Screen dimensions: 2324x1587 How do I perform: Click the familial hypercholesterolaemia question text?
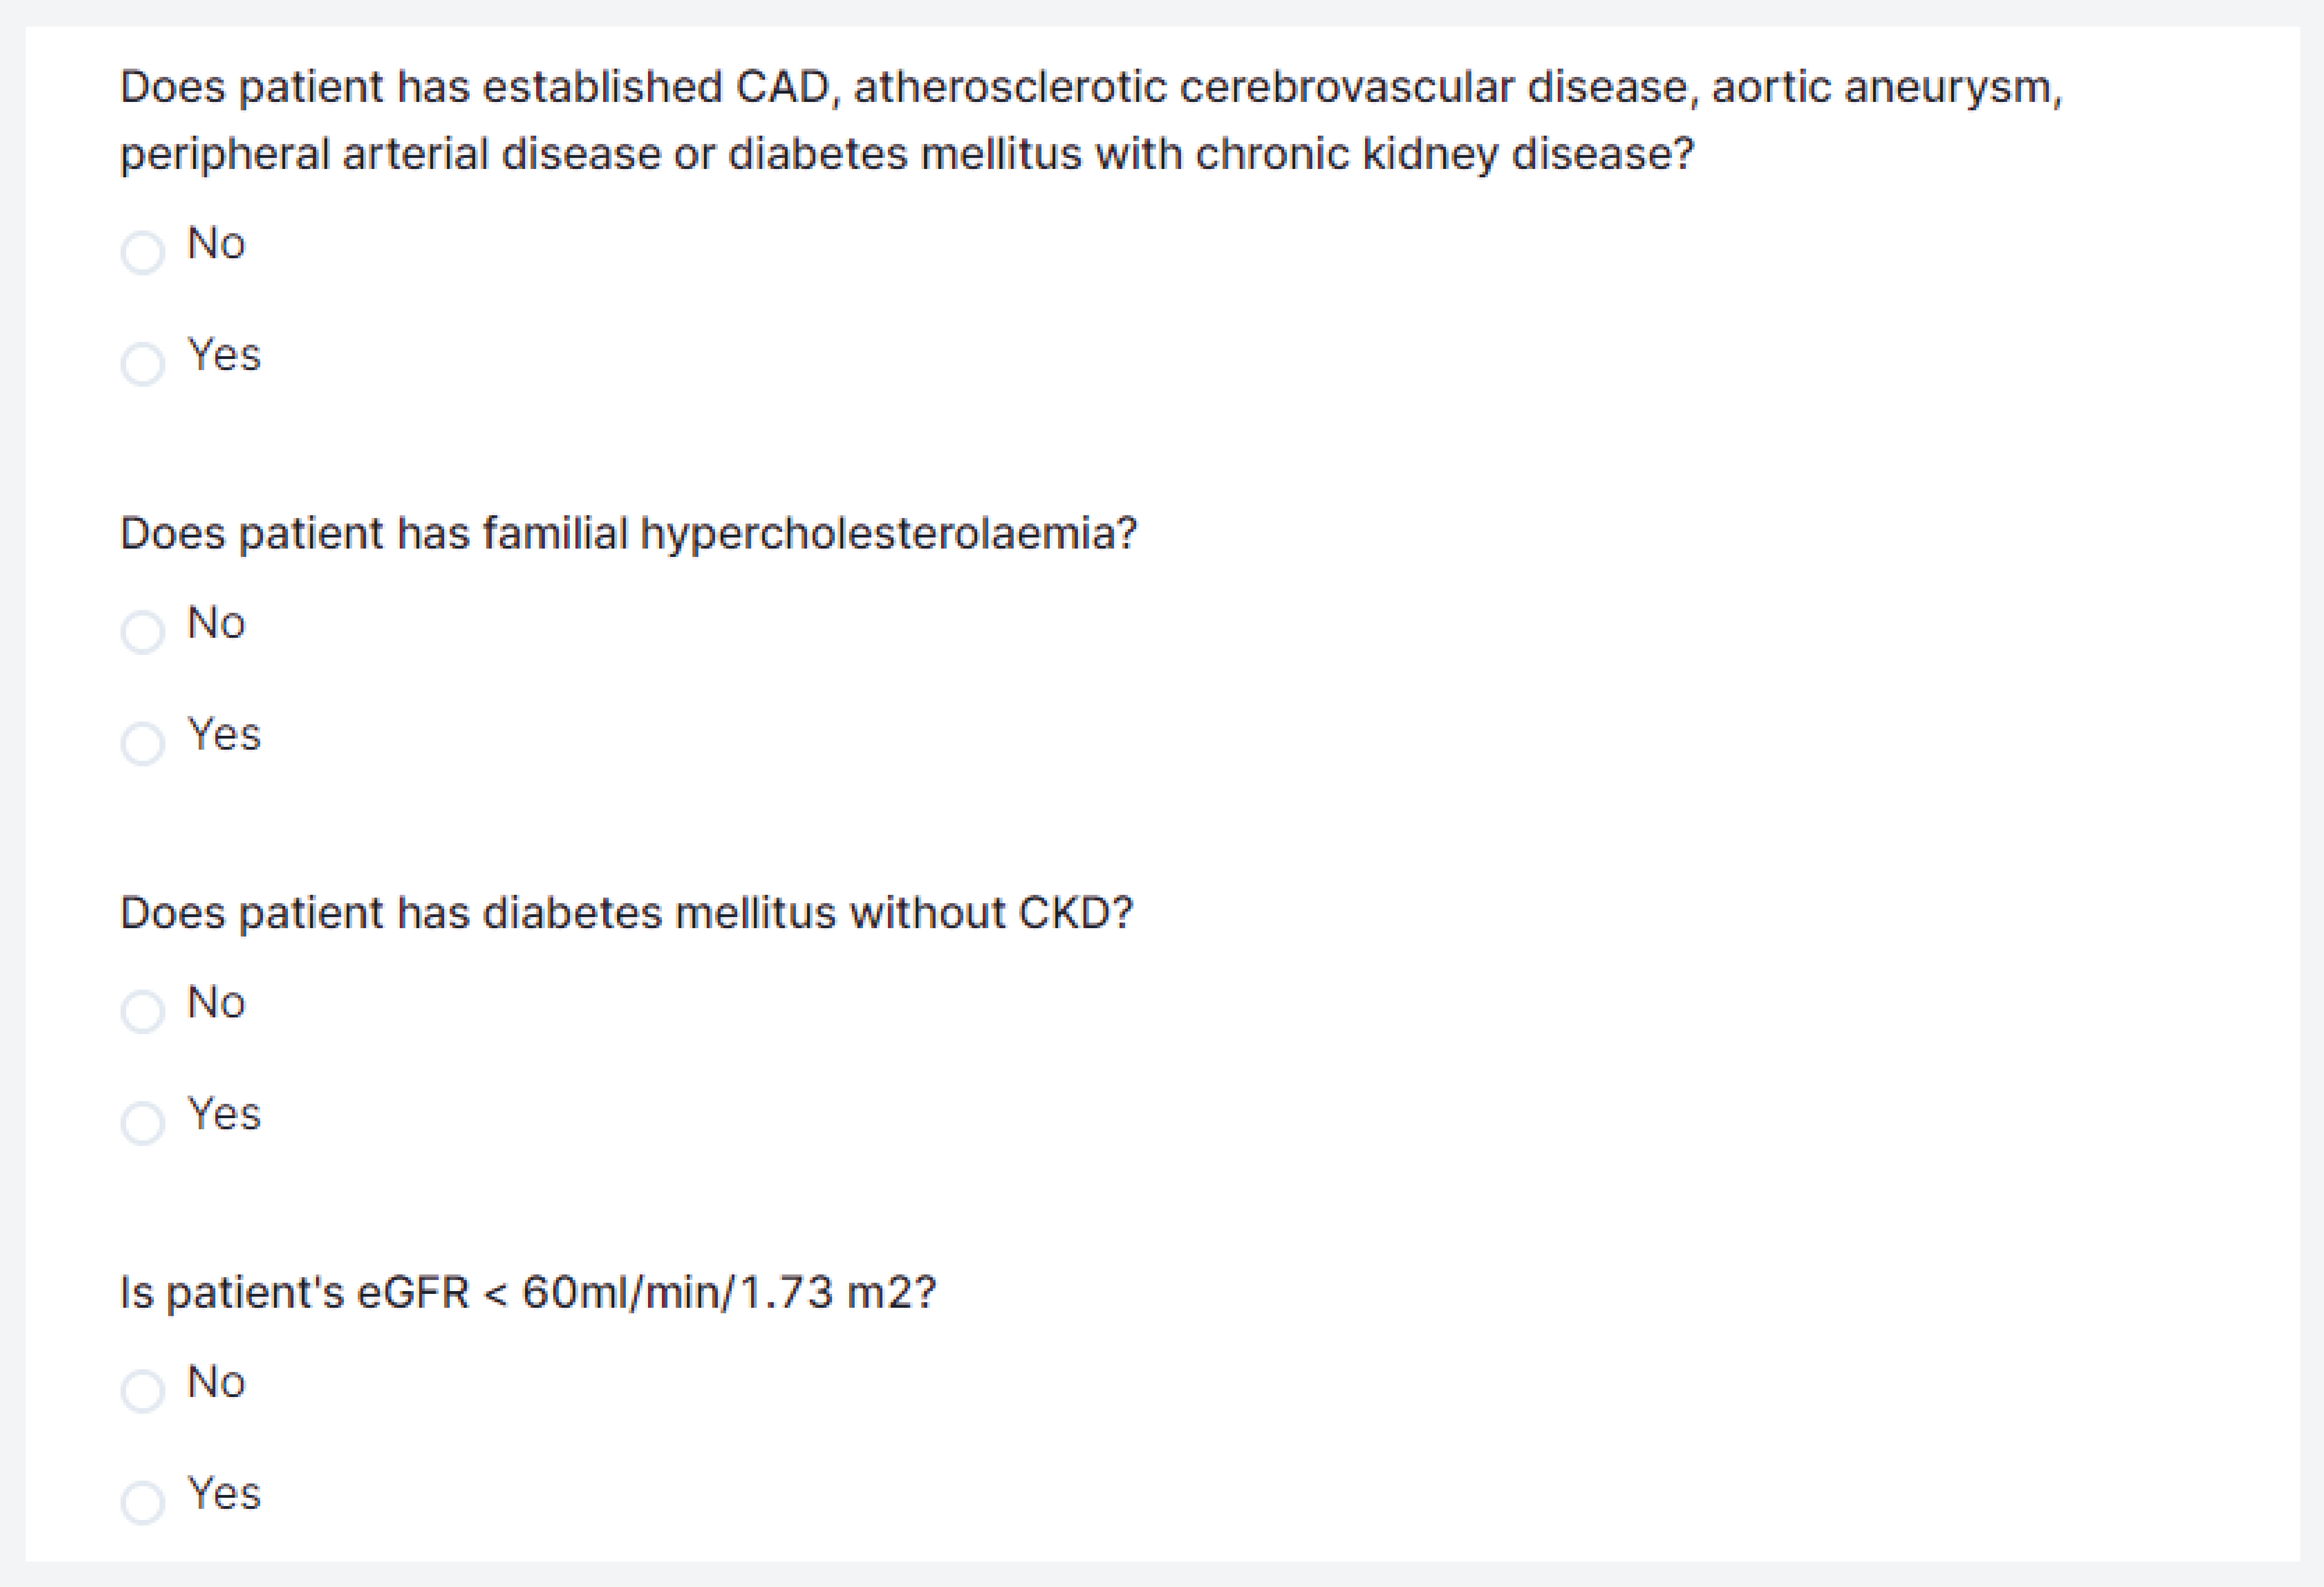pos(628,533)
